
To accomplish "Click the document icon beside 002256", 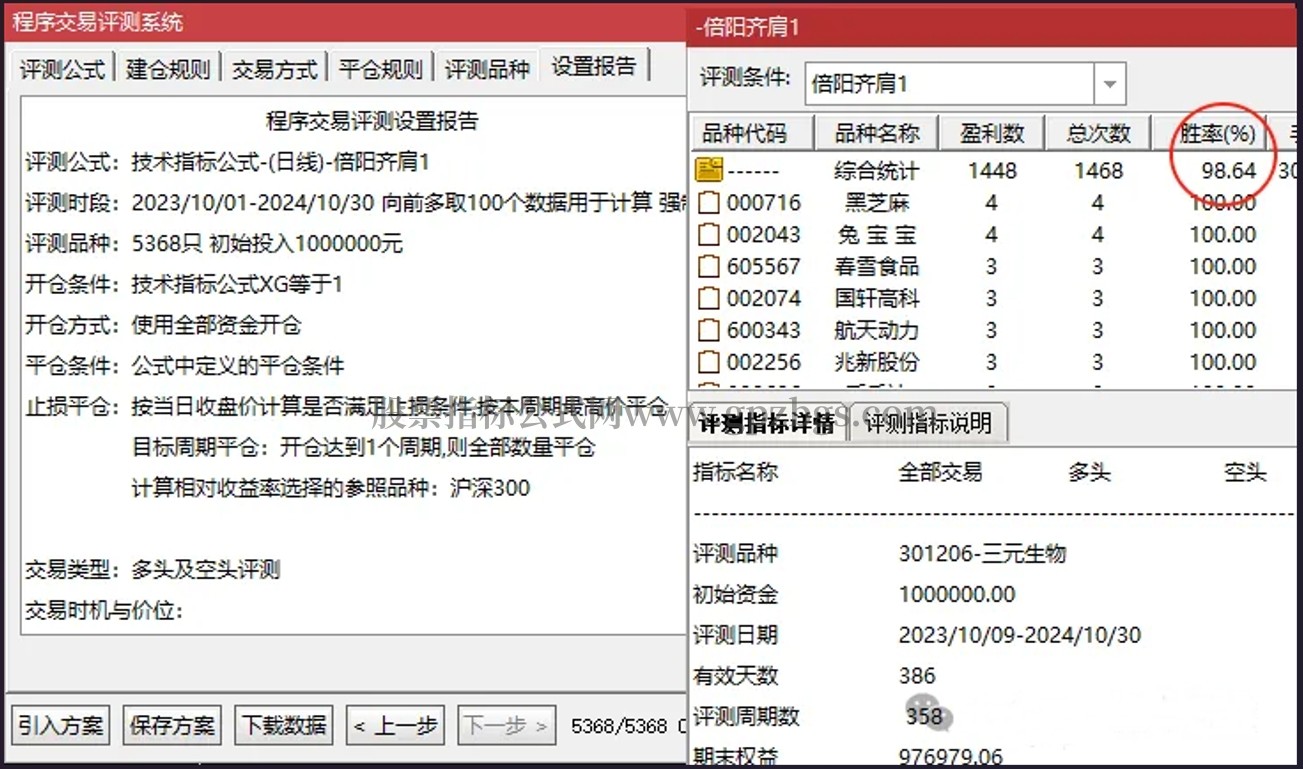I will [709, 362].
